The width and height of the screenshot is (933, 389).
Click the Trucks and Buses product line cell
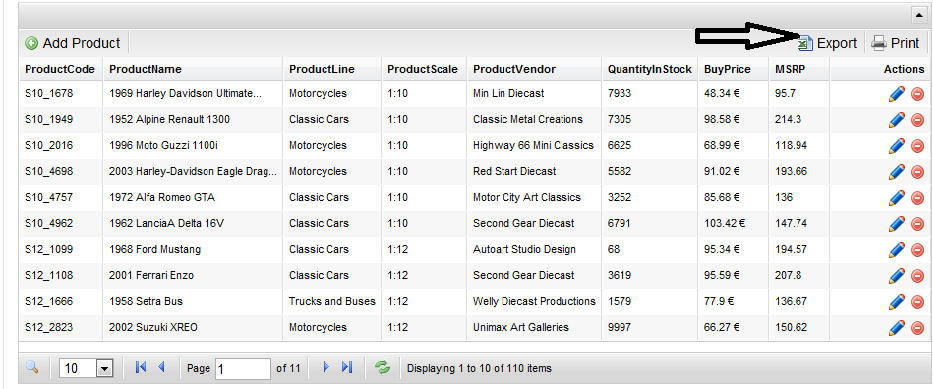(332, 302)
